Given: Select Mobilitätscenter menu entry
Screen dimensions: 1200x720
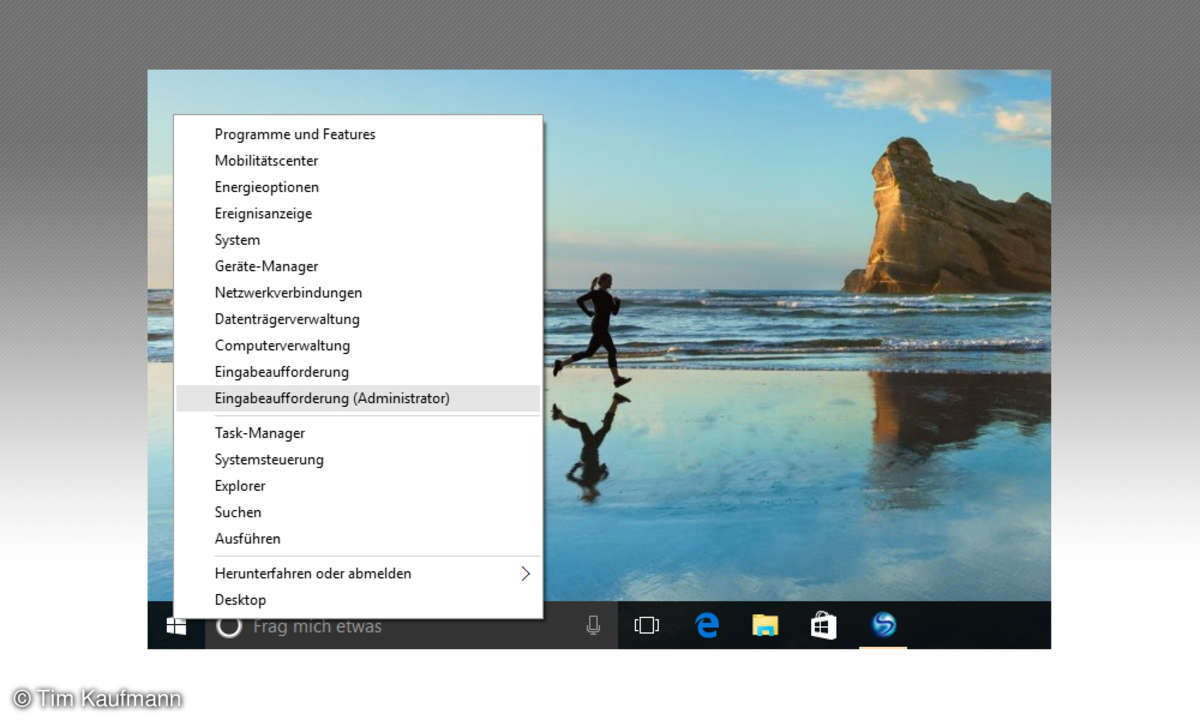Looking at the screenshot, I should coord(358,160).
